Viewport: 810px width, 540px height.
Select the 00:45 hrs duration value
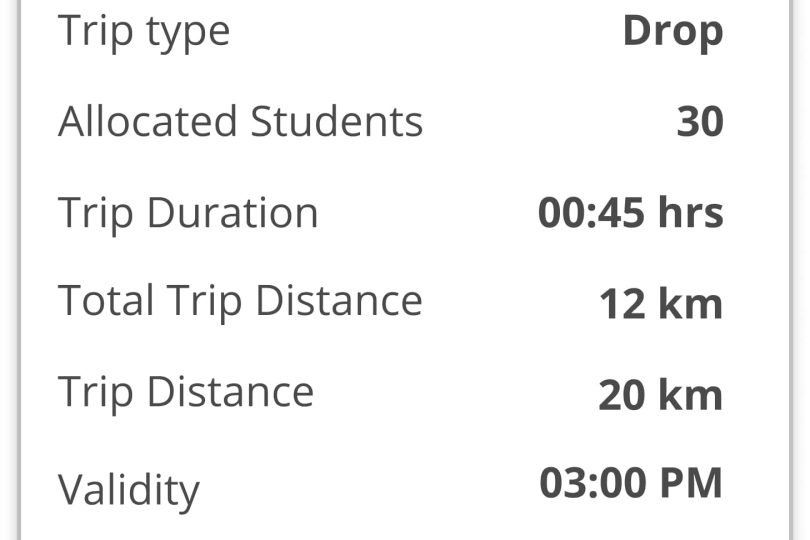630,213
